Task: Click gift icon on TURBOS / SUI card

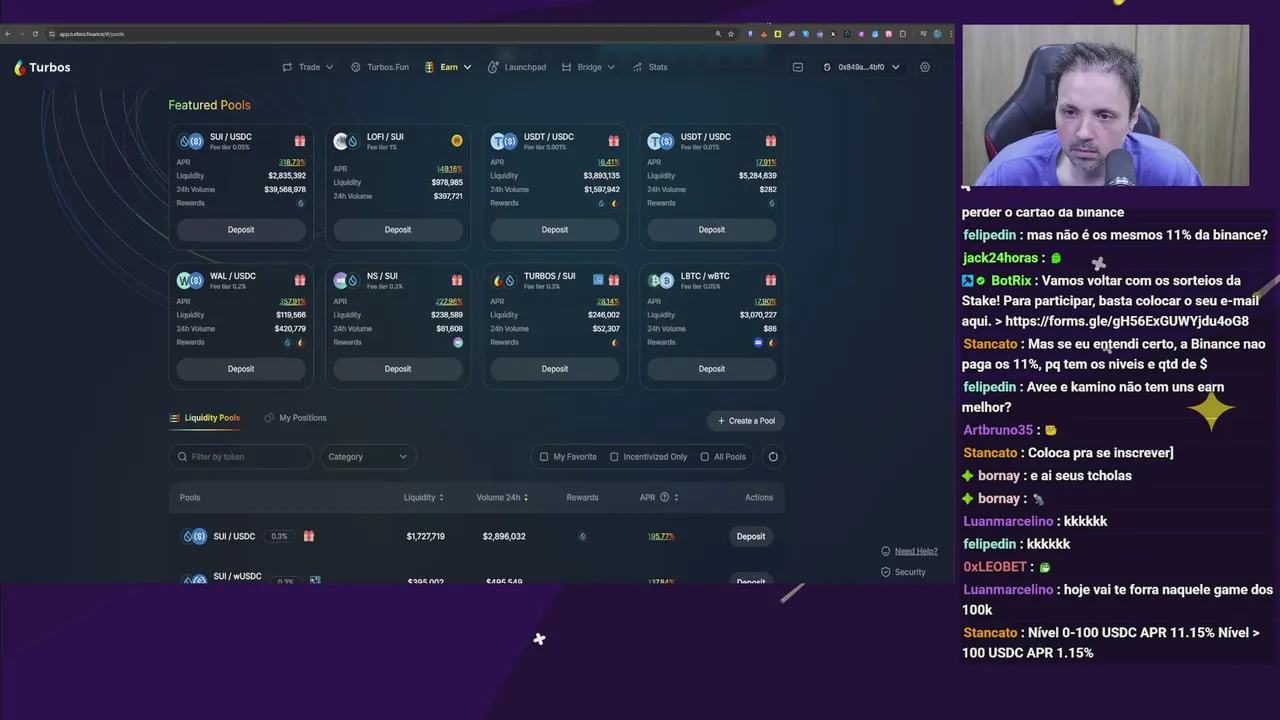Action: click(614, 280)
